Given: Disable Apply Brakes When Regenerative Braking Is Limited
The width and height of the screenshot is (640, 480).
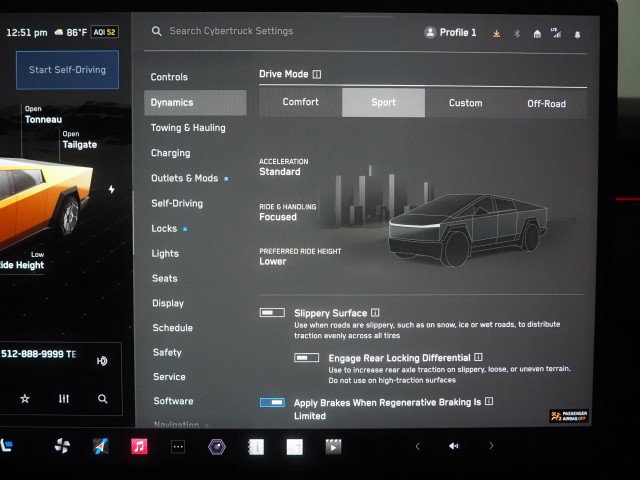Looking at the screenshot, I should pos(272,402).
